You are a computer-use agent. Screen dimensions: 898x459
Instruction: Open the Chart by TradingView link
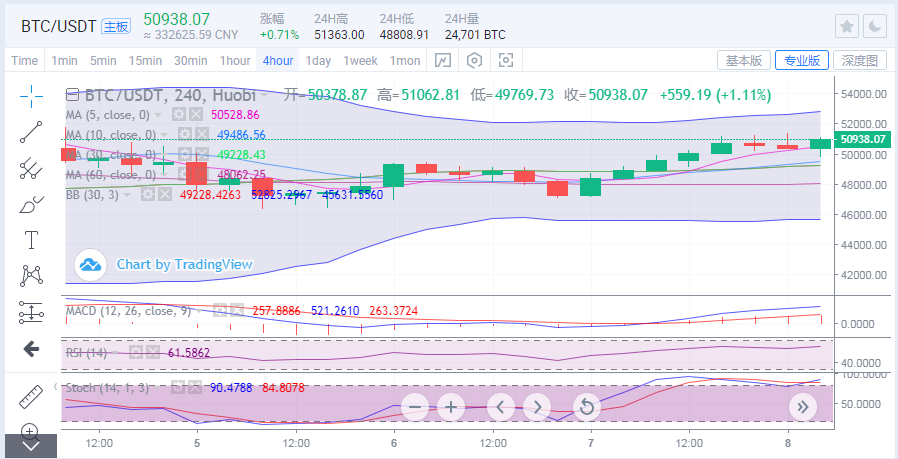click(x=184, y=264)
